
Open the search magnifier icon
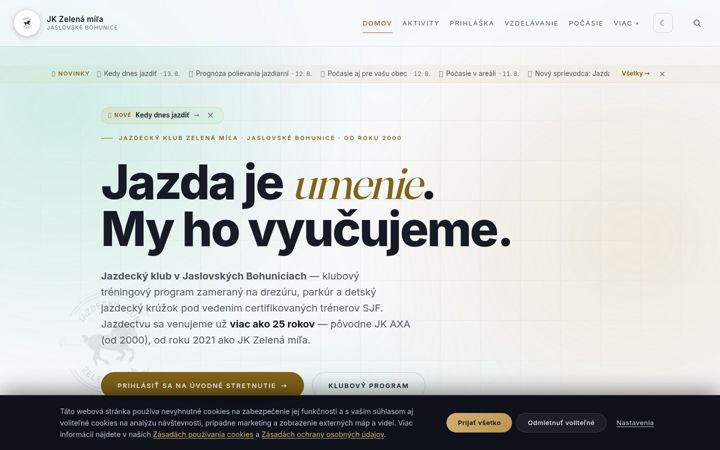point(697,23)
